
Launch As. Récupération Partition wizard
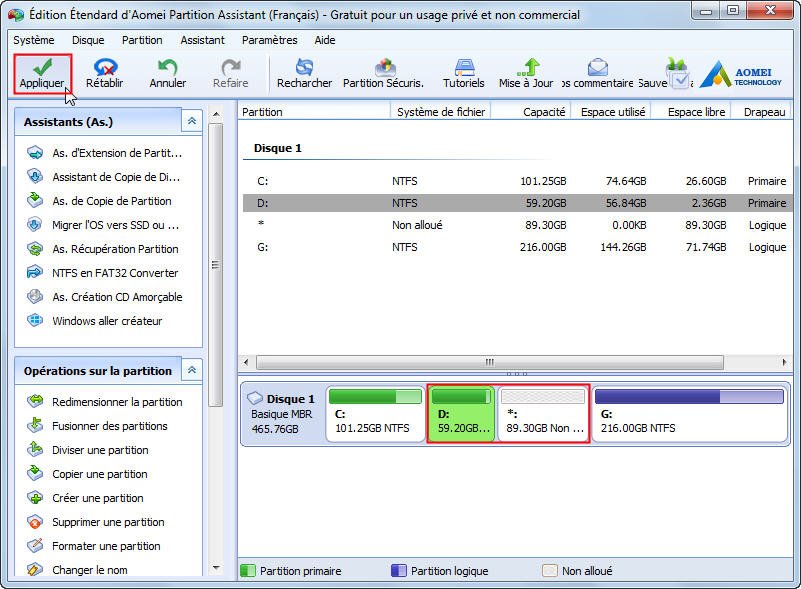tap(103, 249)
